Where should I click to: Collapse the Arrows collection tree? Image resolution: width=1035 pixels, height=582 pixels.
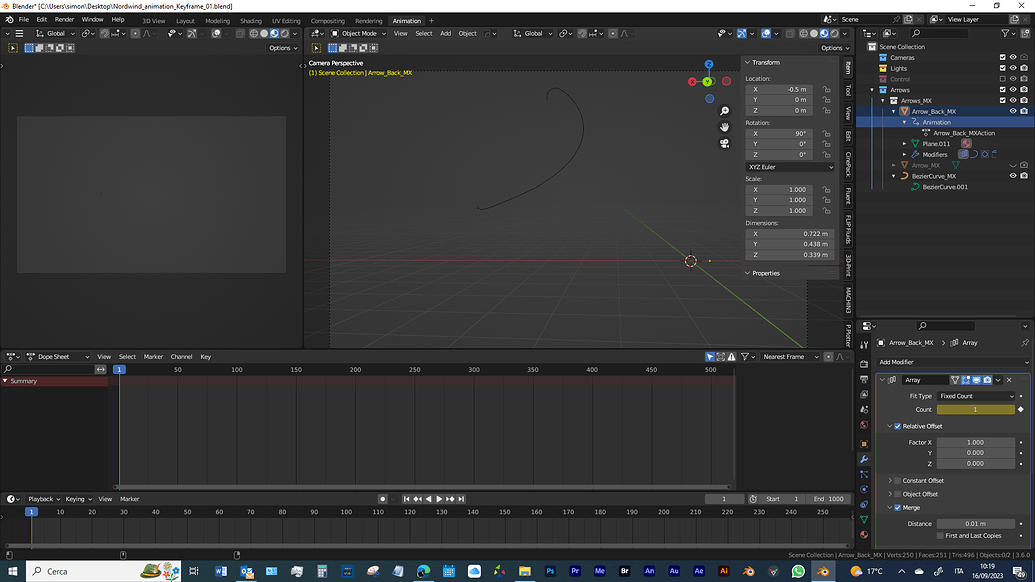[872, 90]
